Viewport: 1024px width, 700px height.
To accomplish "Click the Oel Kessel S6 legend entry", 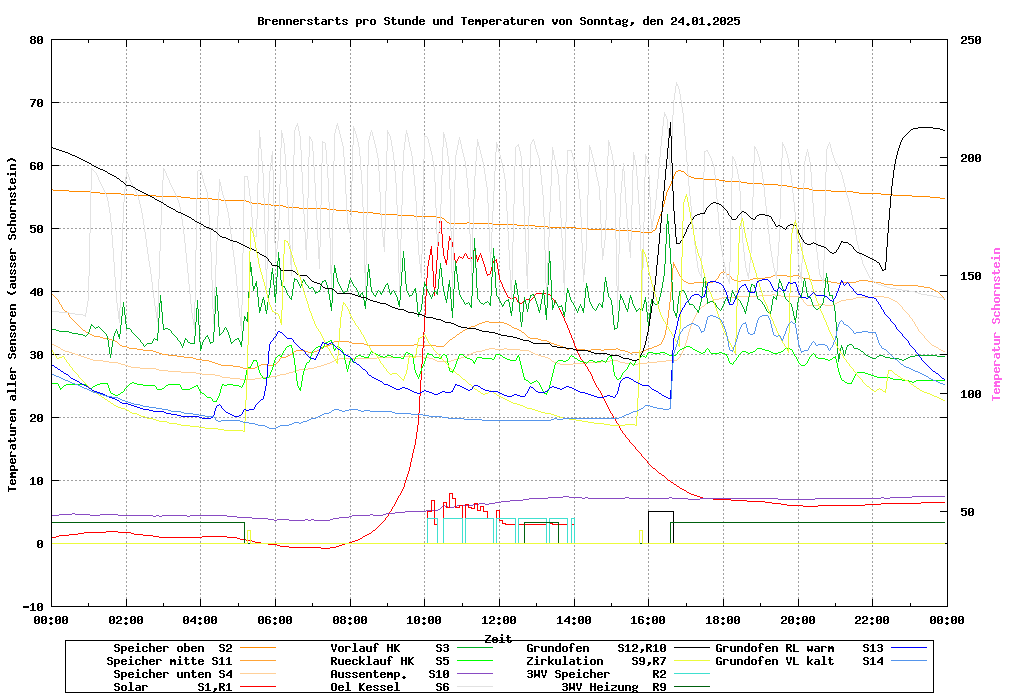I will pyautogui.click(x=389, y=687).
